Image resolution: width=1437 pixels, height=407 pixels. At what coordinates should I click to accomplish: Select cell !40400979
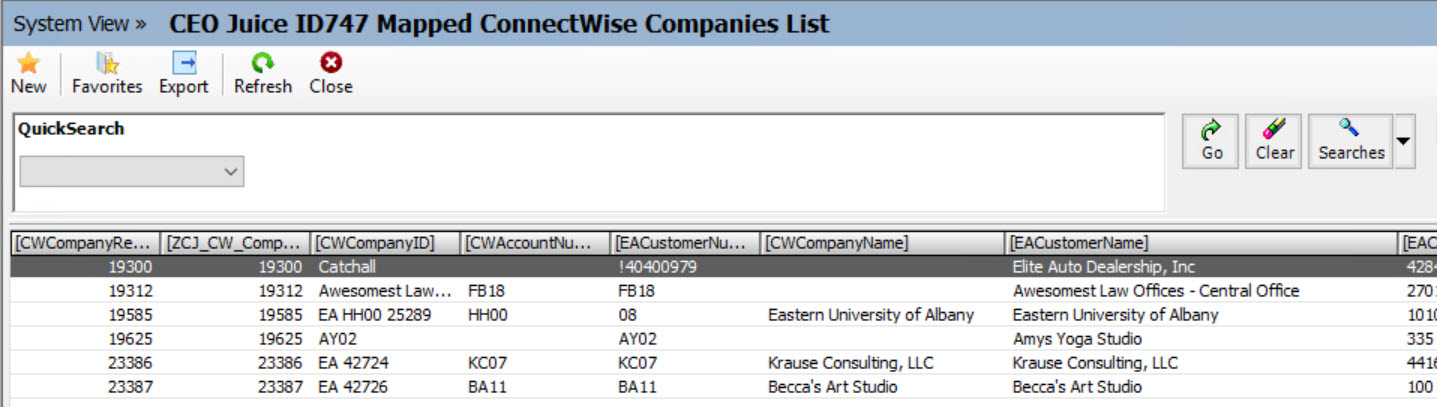pos(686,267)
